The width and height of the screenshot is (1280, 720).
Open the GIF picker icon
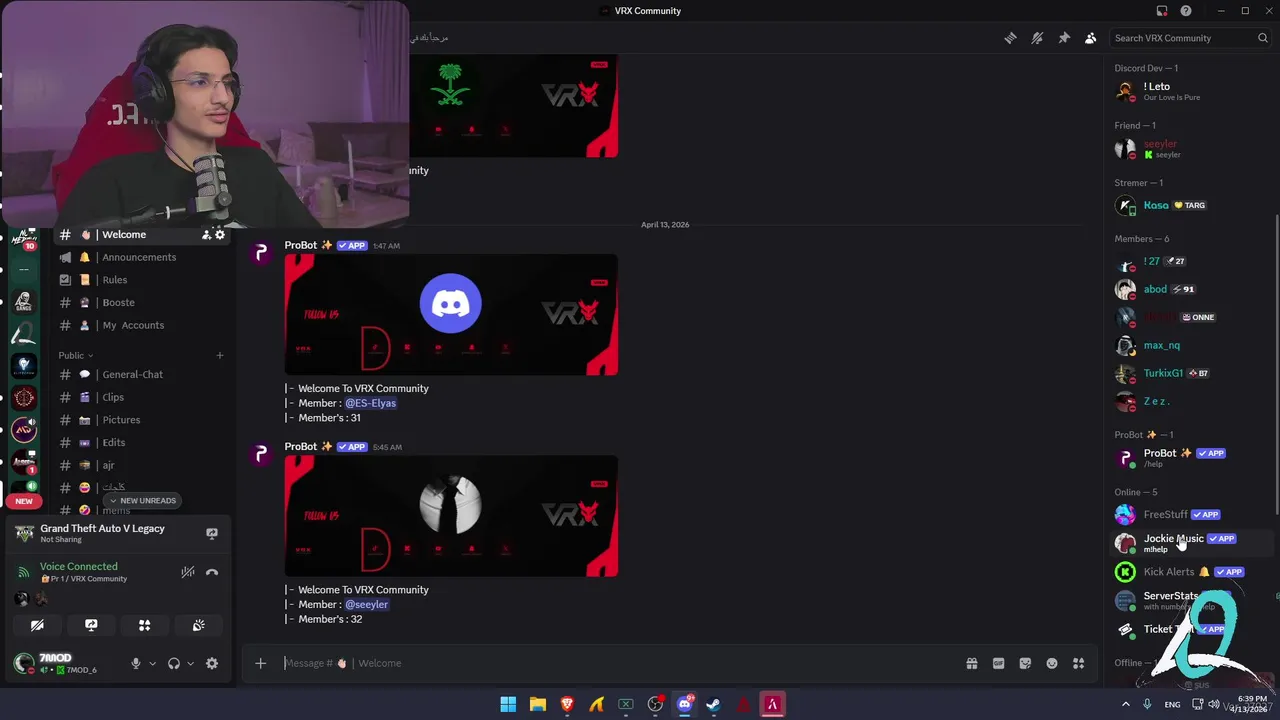click(x=998, y=663)
